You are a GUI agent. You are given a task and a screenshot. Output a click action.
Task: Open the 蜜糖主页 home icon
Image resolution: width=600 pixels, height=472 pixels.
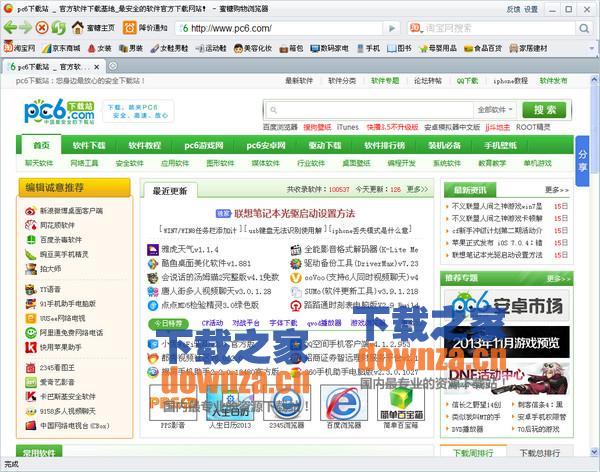click(78, 28)
